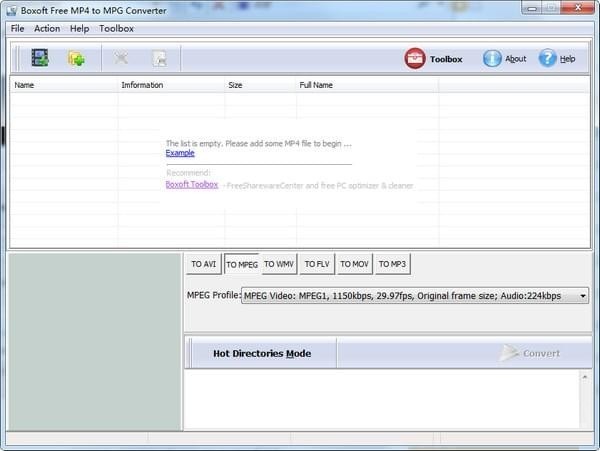
Task: Switch to the TO MPEG tab
Action: [x=242, y=264]
